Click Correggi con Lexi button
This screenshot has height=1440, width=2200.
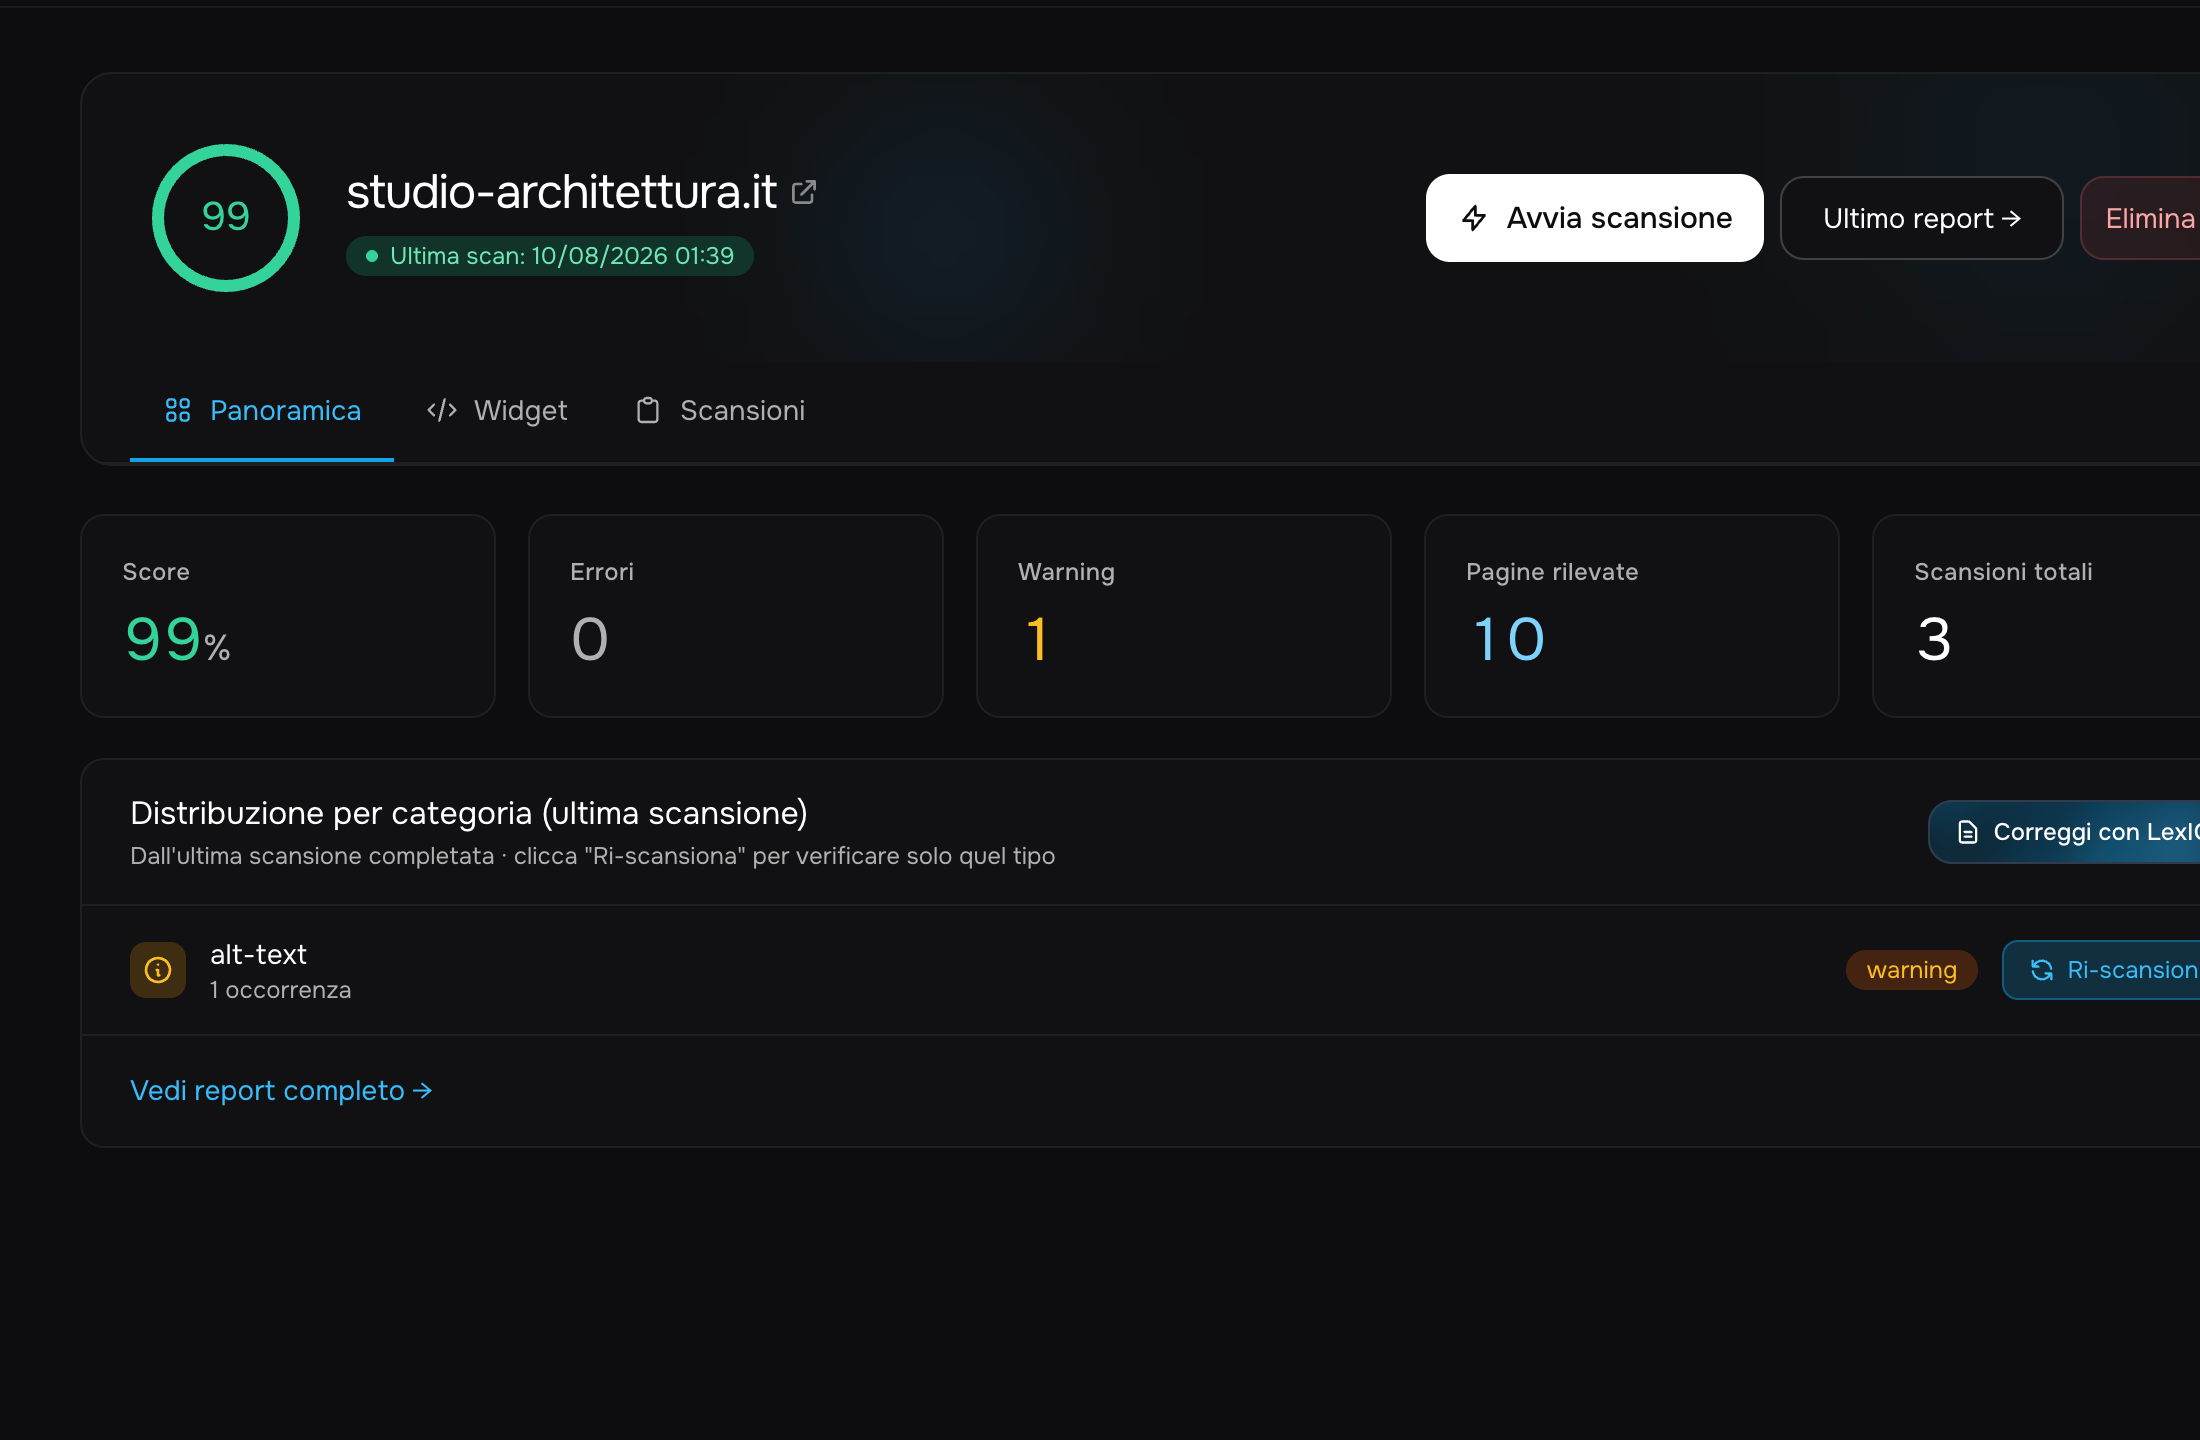click(2064, 832)
